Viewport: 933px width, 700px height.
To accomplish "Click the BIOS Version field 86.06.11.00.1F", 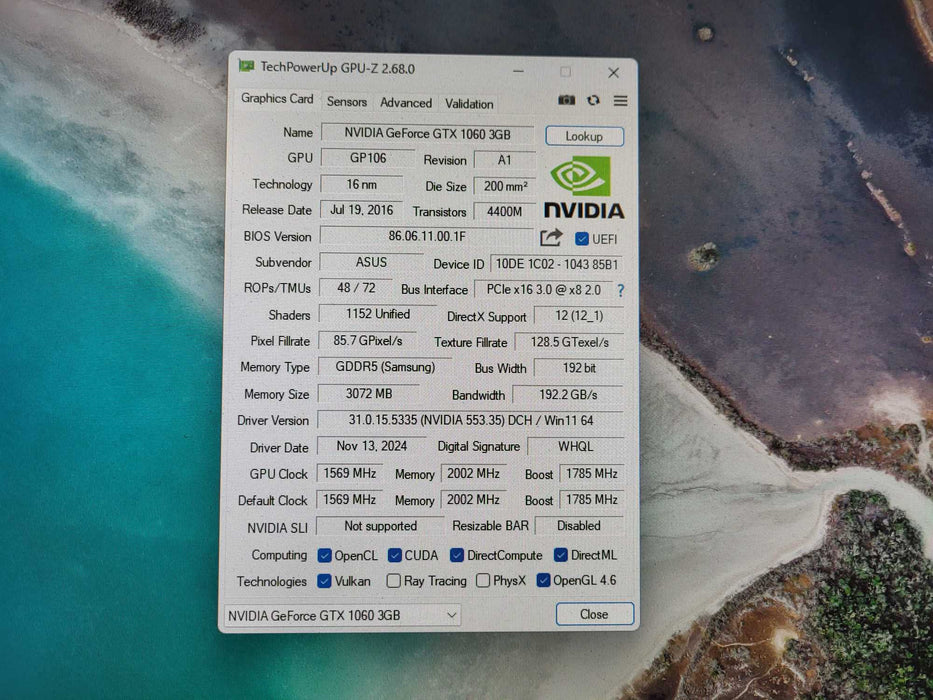I will pos(427,236).
